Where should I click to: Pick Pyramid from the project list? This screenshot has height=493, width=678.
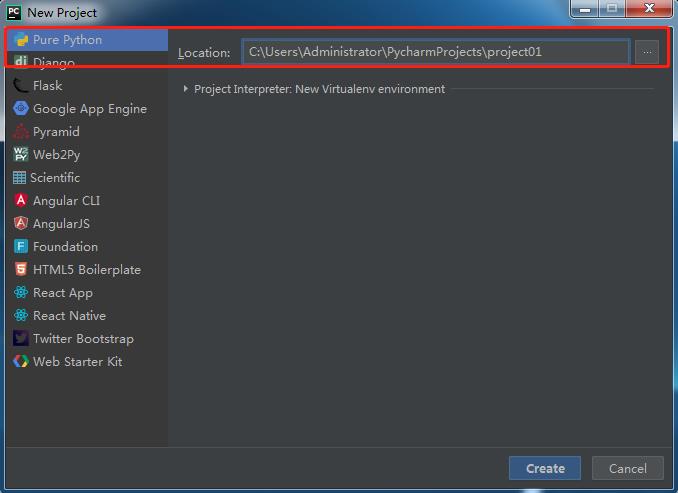coord(56,132)
